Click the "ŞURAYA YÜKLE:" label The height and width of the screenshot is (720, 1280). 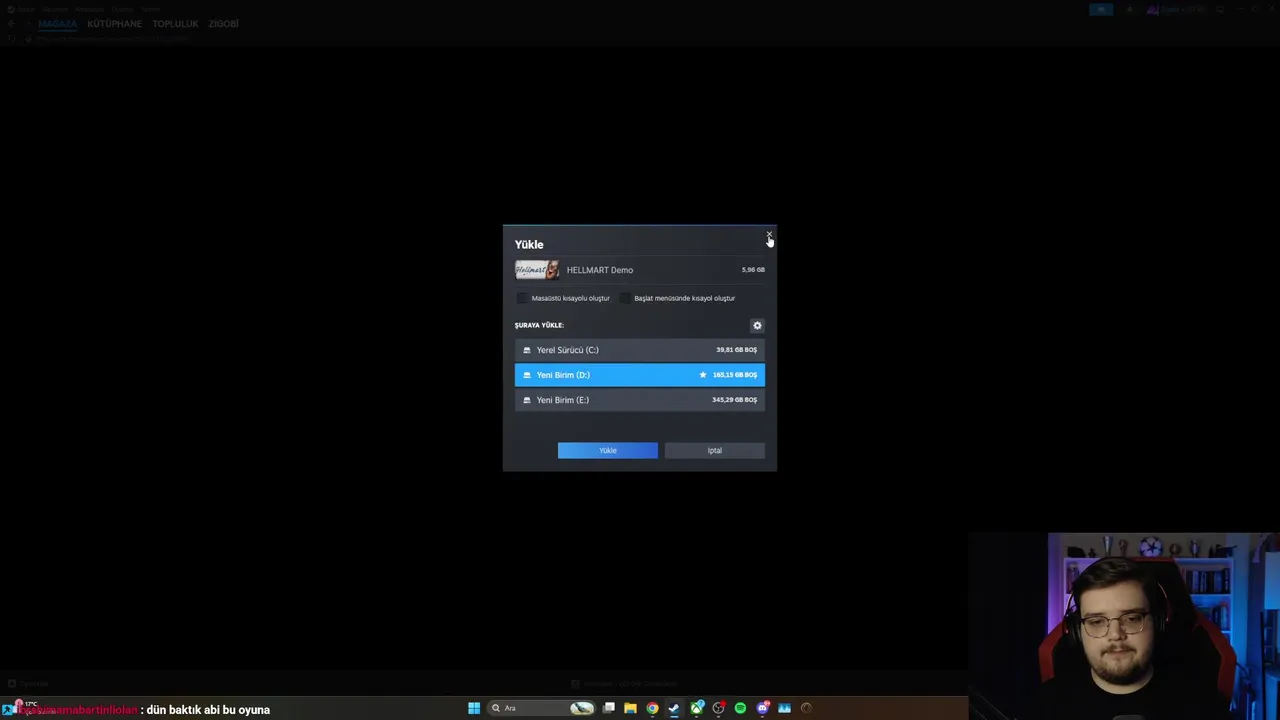click(x=539, y=325)
